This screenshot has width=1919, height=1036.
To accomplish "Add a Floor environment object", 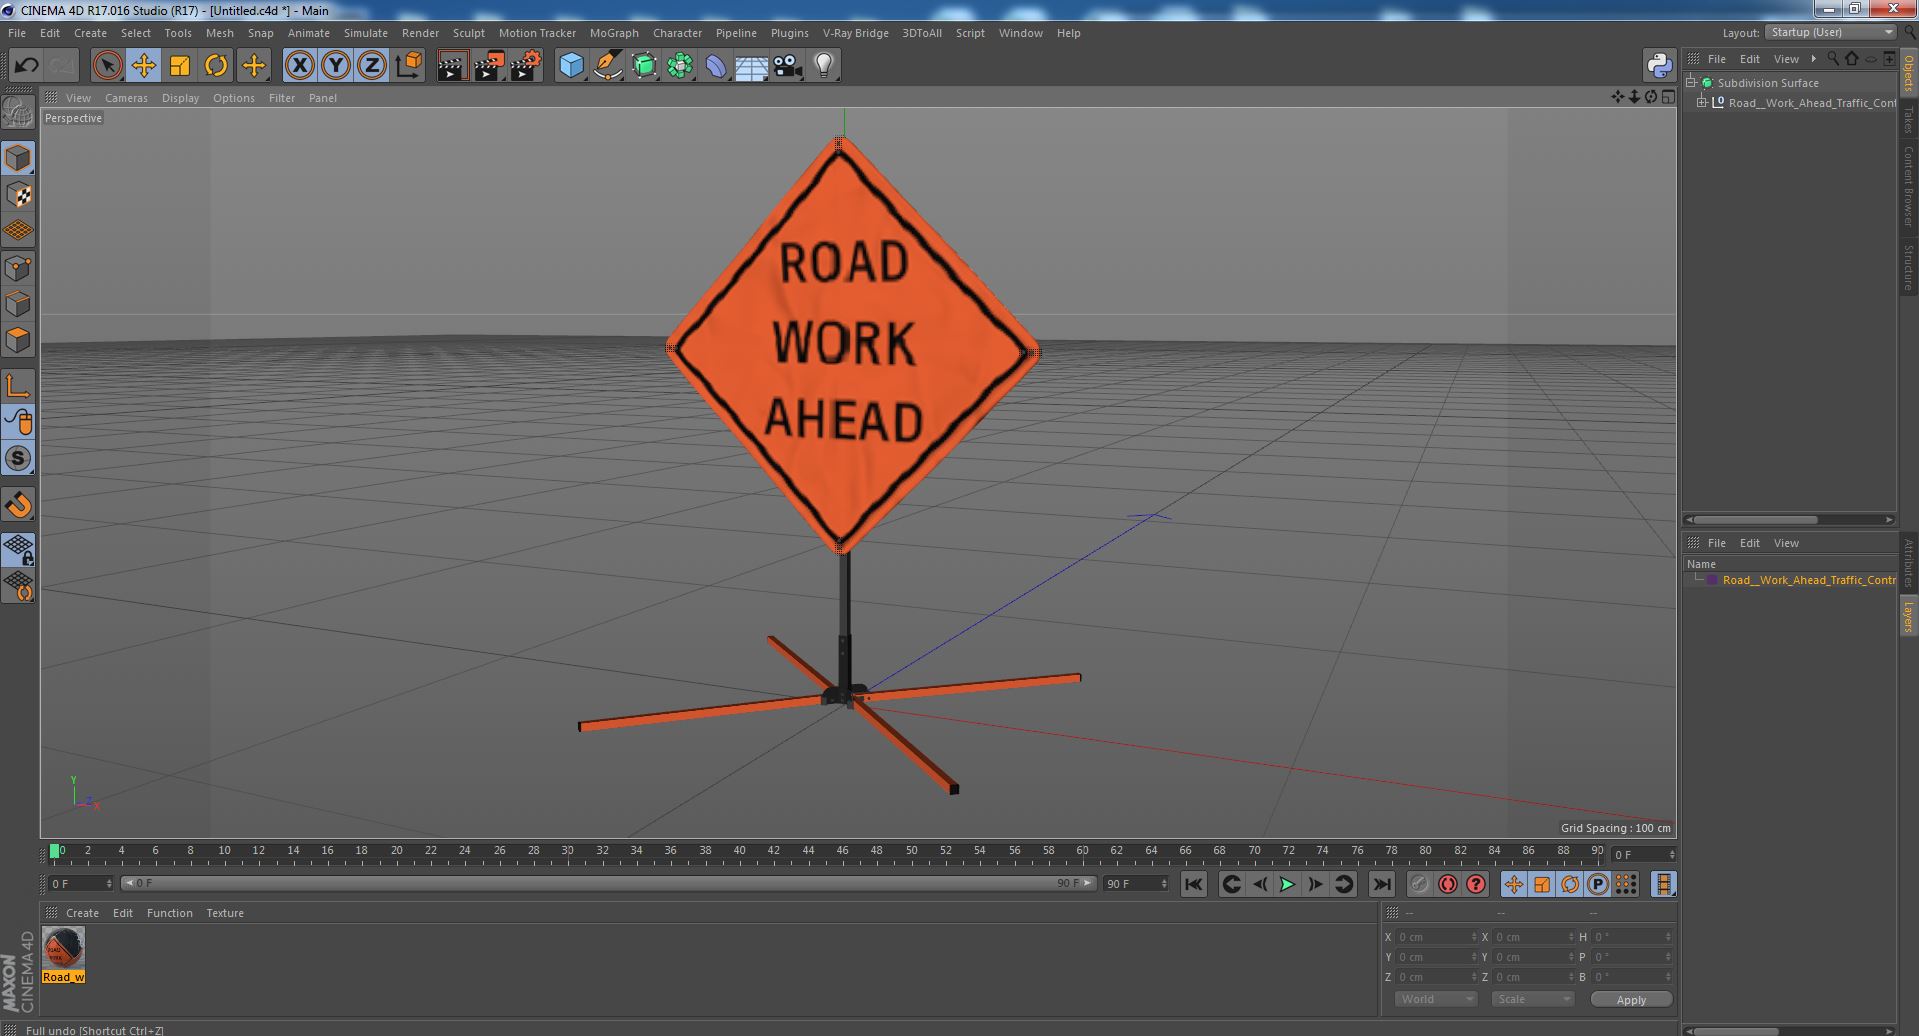I will pos(751,66).
